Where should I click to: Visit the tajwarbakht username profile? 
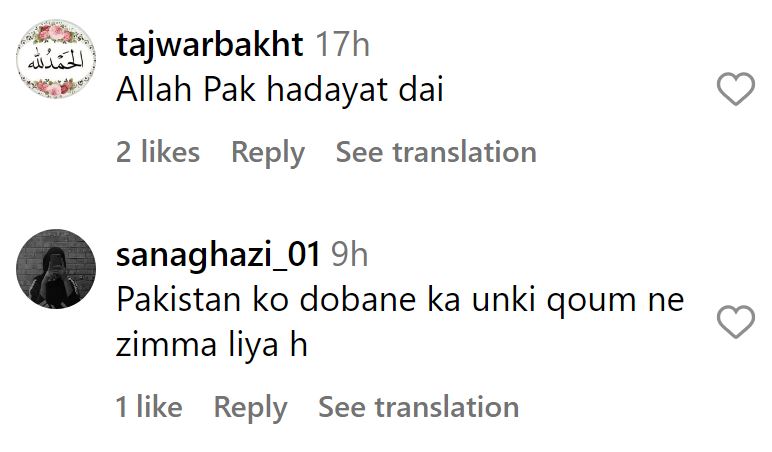coord(209,45)
